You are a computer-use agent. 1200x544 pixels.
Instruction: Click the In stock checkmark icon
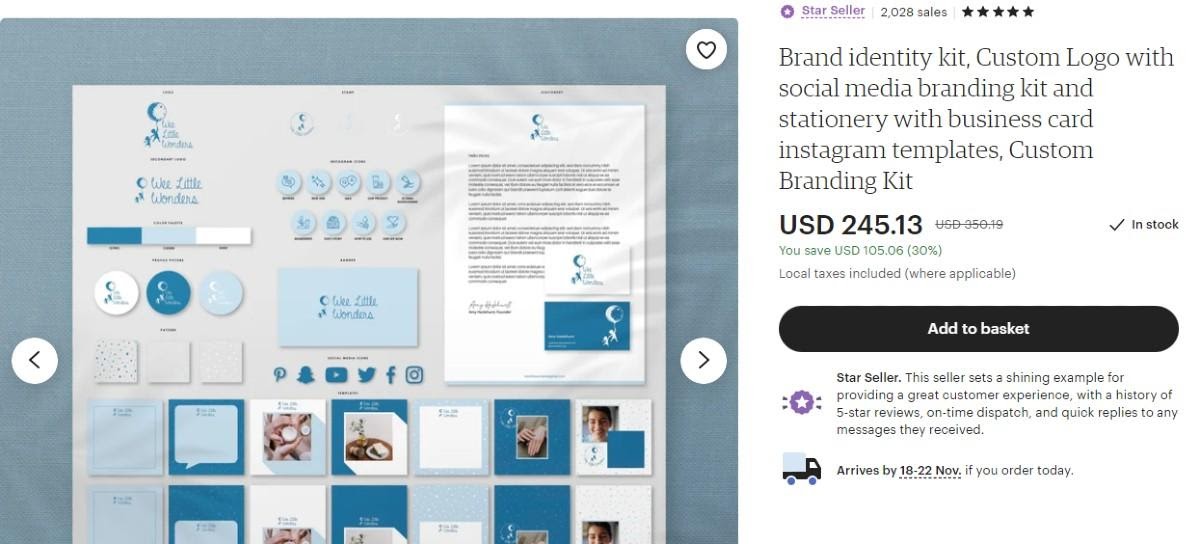click(1117, 225)
